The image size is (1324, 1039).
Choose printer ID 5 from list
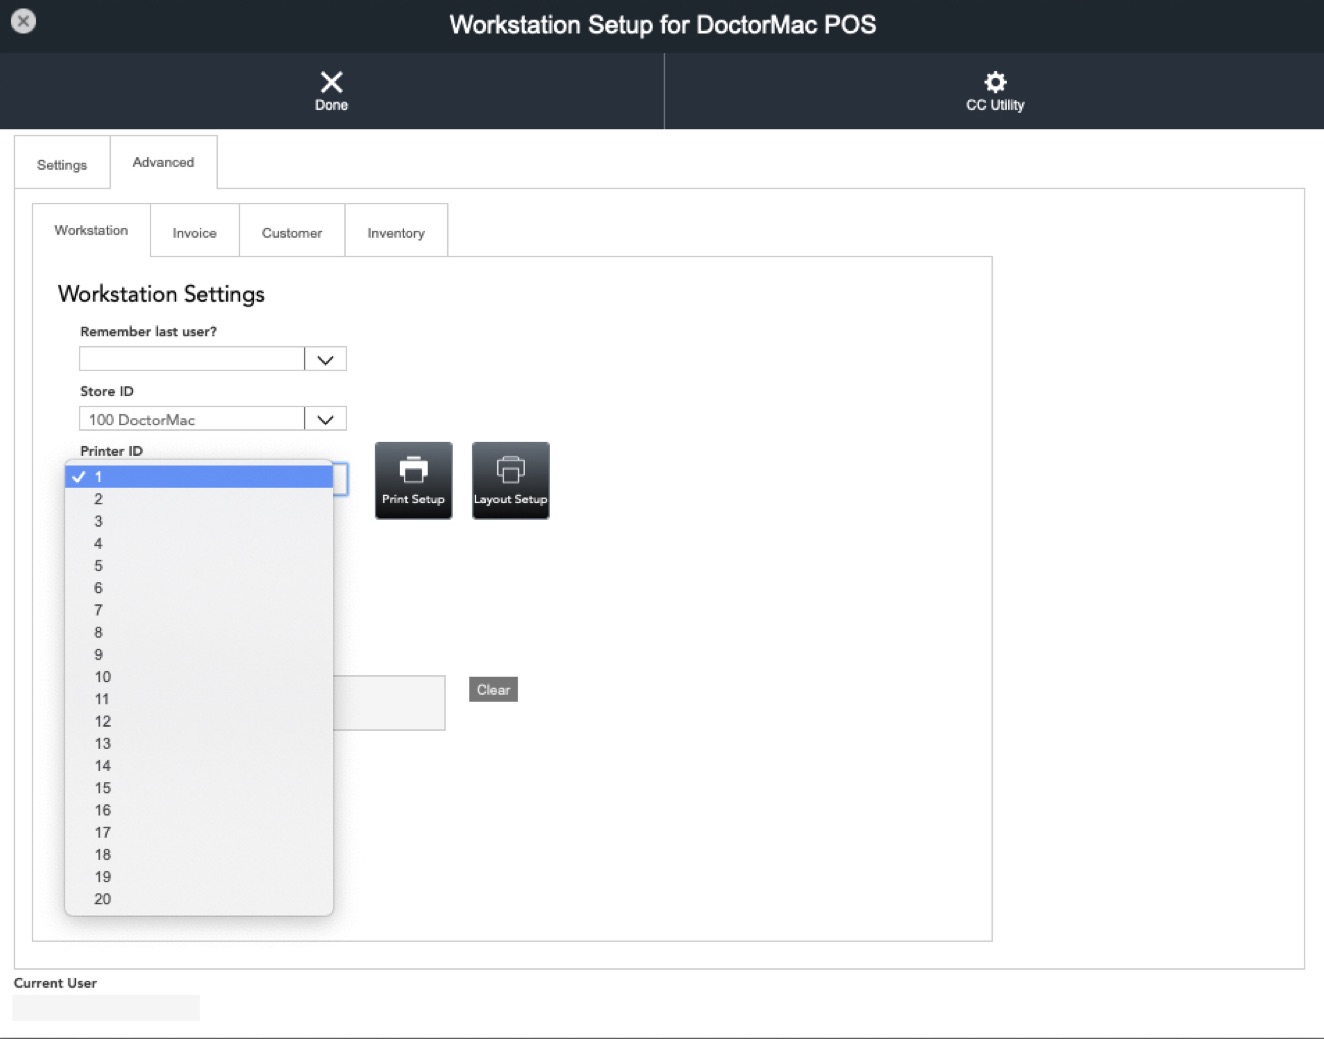pyautogui.click(x=199, y=566)
